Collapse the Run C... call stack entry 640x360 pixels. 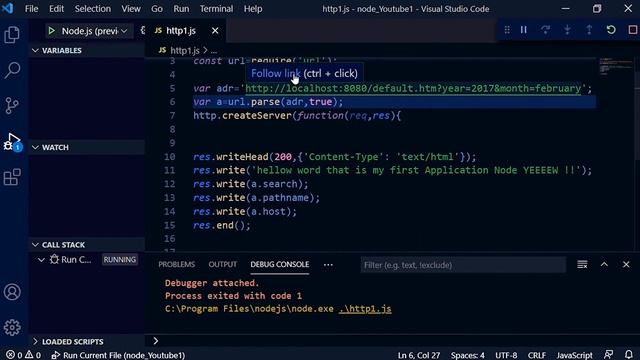click(41, 260)
